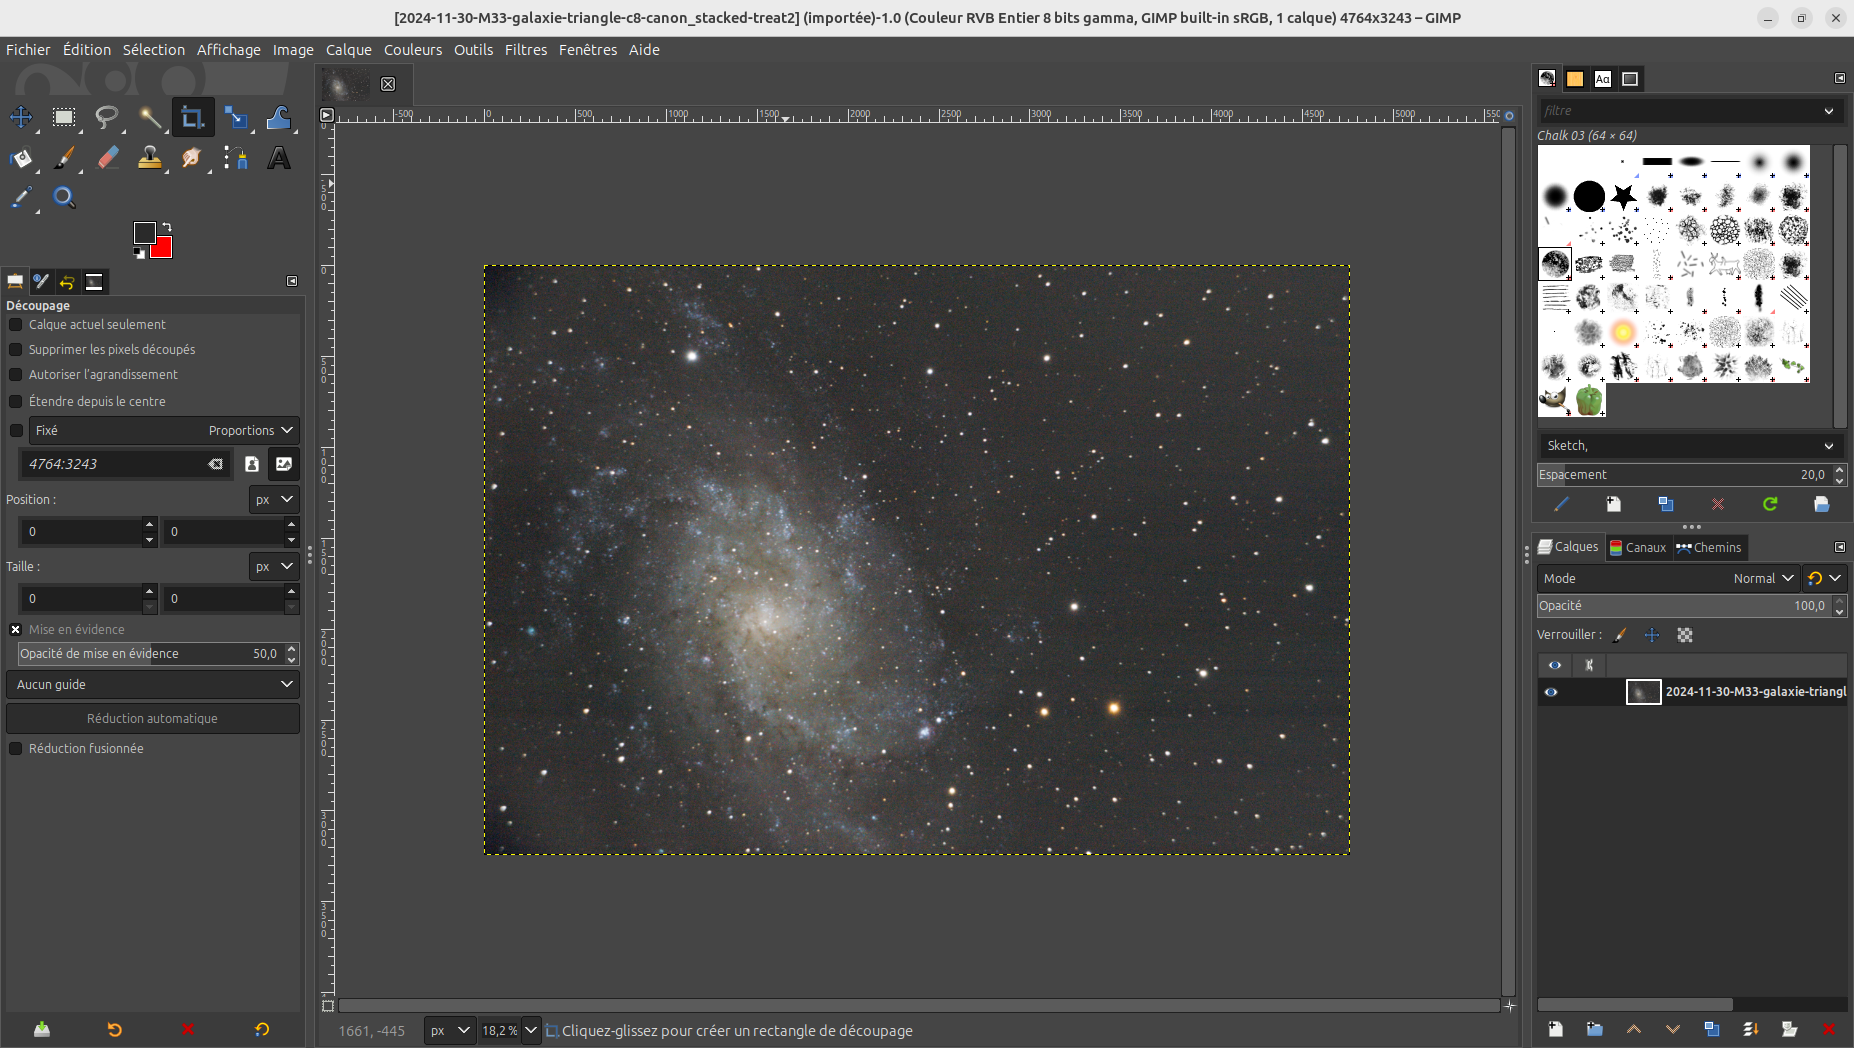Select the Crop tool in toolbox
1854x1048 pixels.
pyautogui.click(x=192, y=118)
